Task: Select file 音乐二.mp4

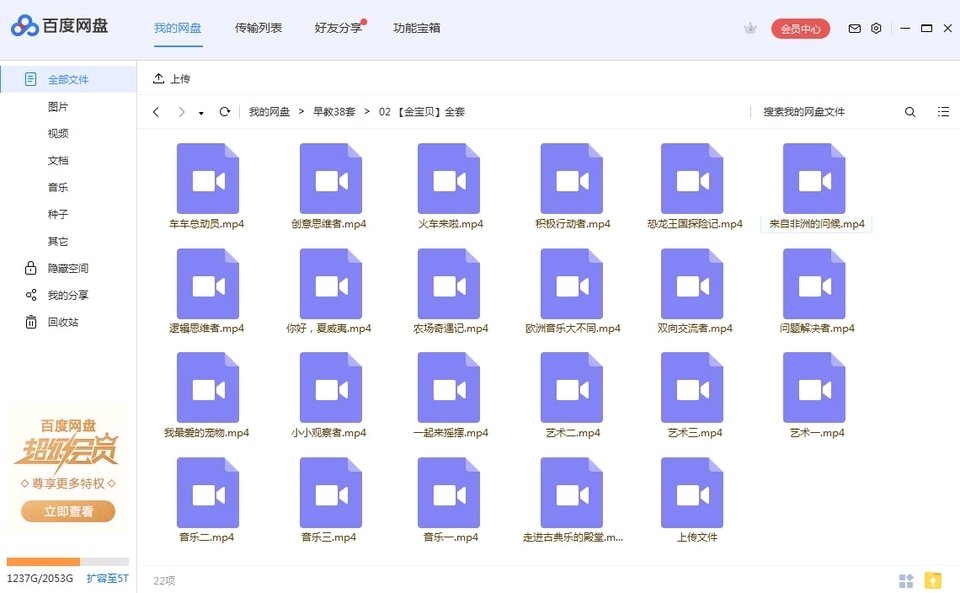Action: tap(207, 501)
